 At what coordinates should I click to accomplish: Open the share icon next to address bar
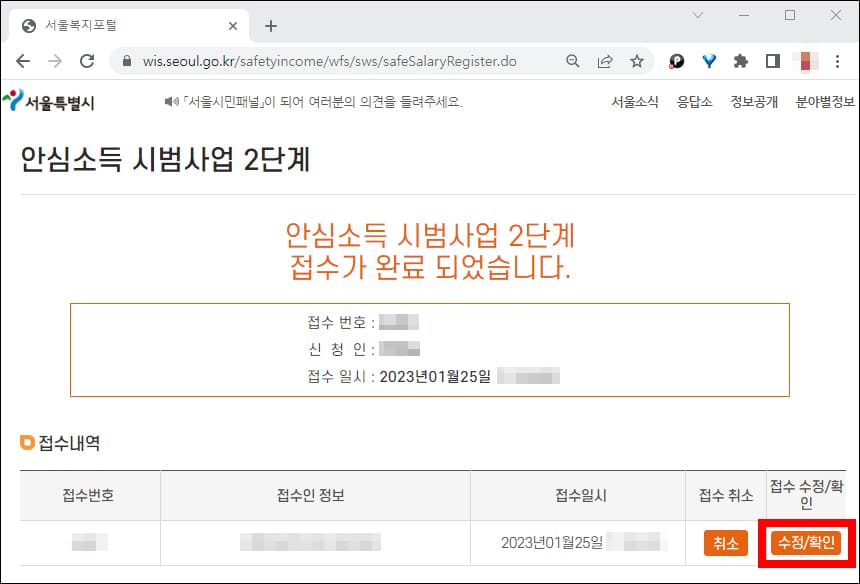coord(604,61)
